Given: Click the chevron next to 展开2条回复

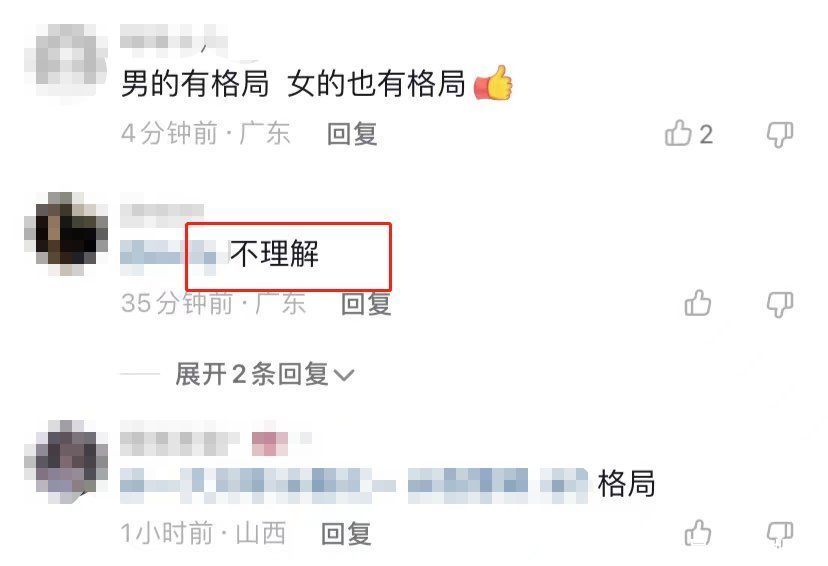Looking at the screenshot, I should 344,375.
